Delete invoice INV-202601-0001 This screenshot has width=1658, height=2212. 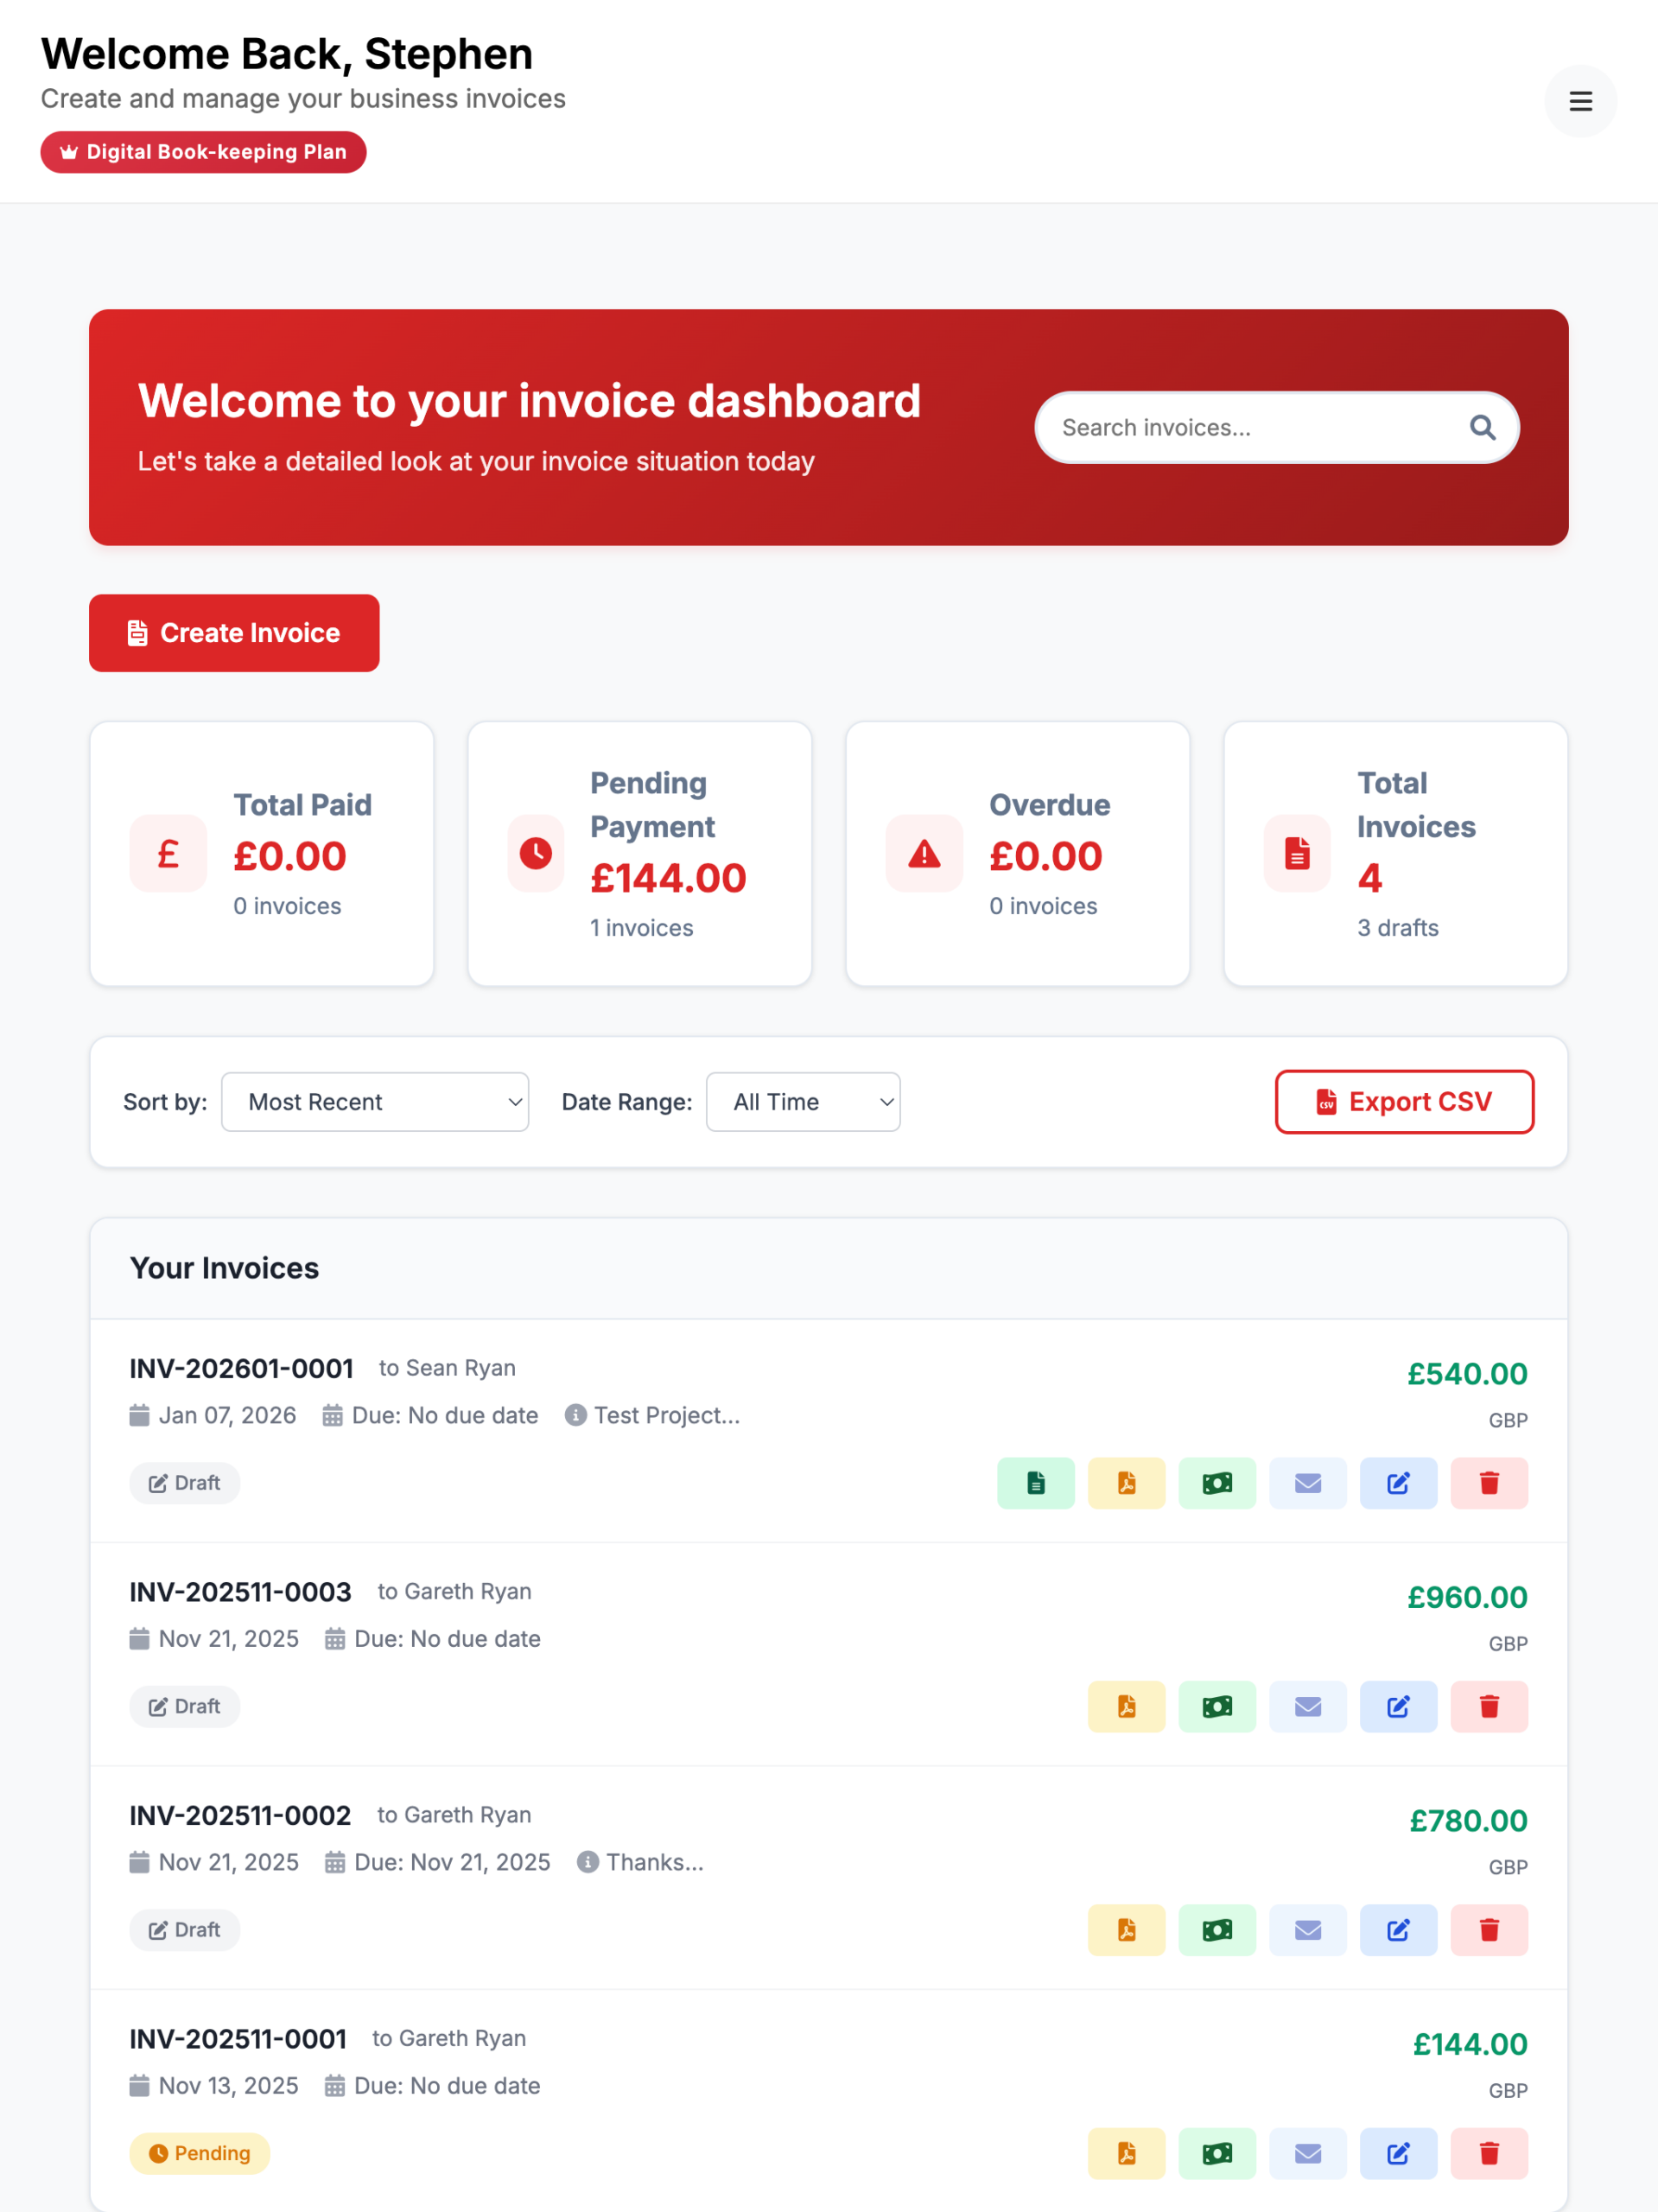pyautogui.click(x=1488, y=1483)
